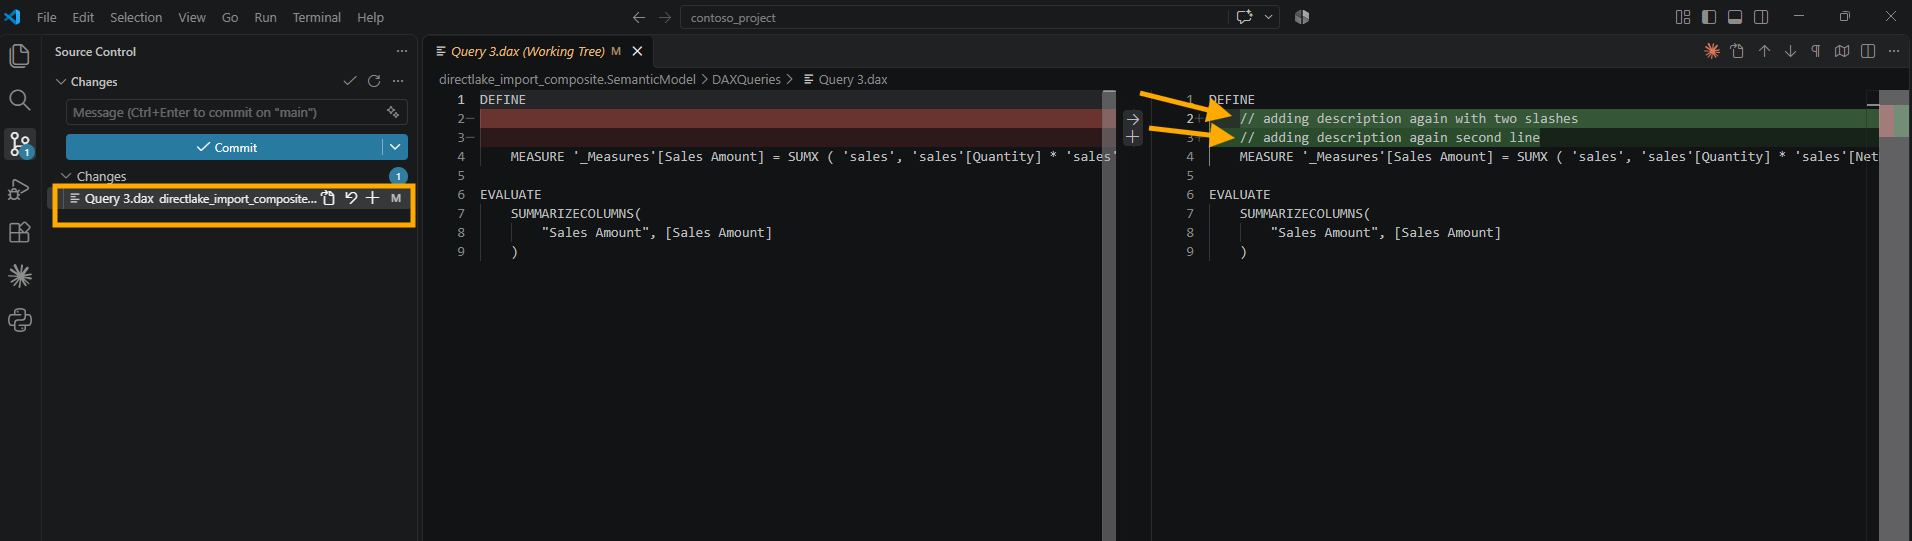Open the Explorer view in activity bar

(x=19, y=56)
